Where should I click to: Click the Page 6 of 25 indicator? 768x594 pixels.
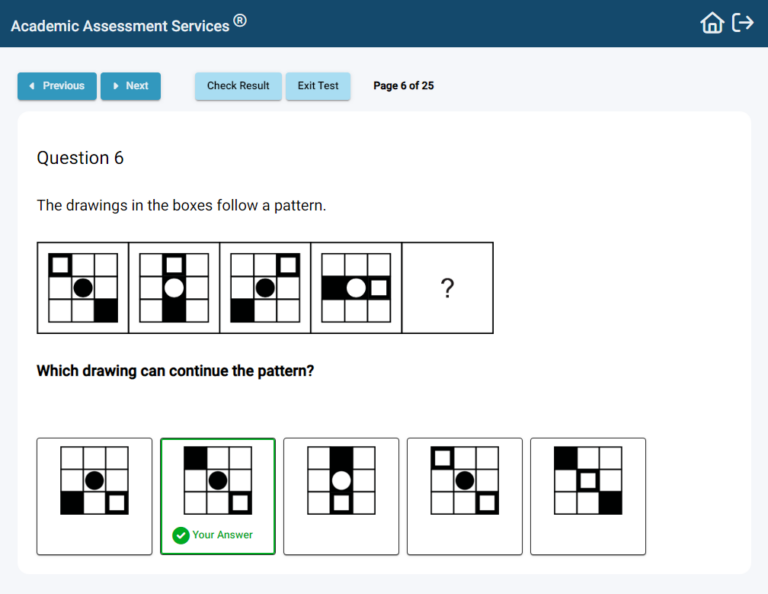(403, 86)
